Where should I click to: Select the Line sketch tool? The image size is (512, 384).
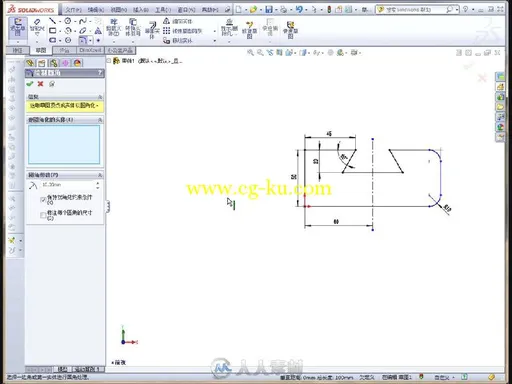(x=52, y=21)
